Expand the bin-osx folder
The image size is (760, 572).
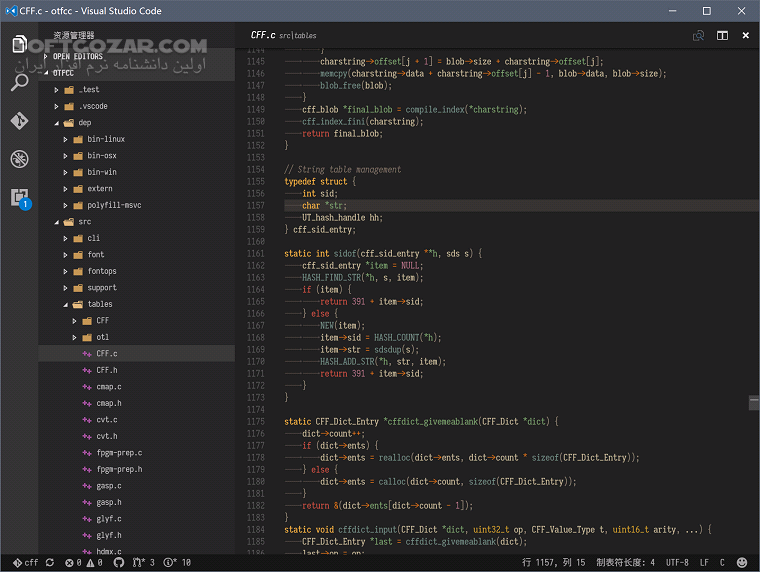[137, 155]
